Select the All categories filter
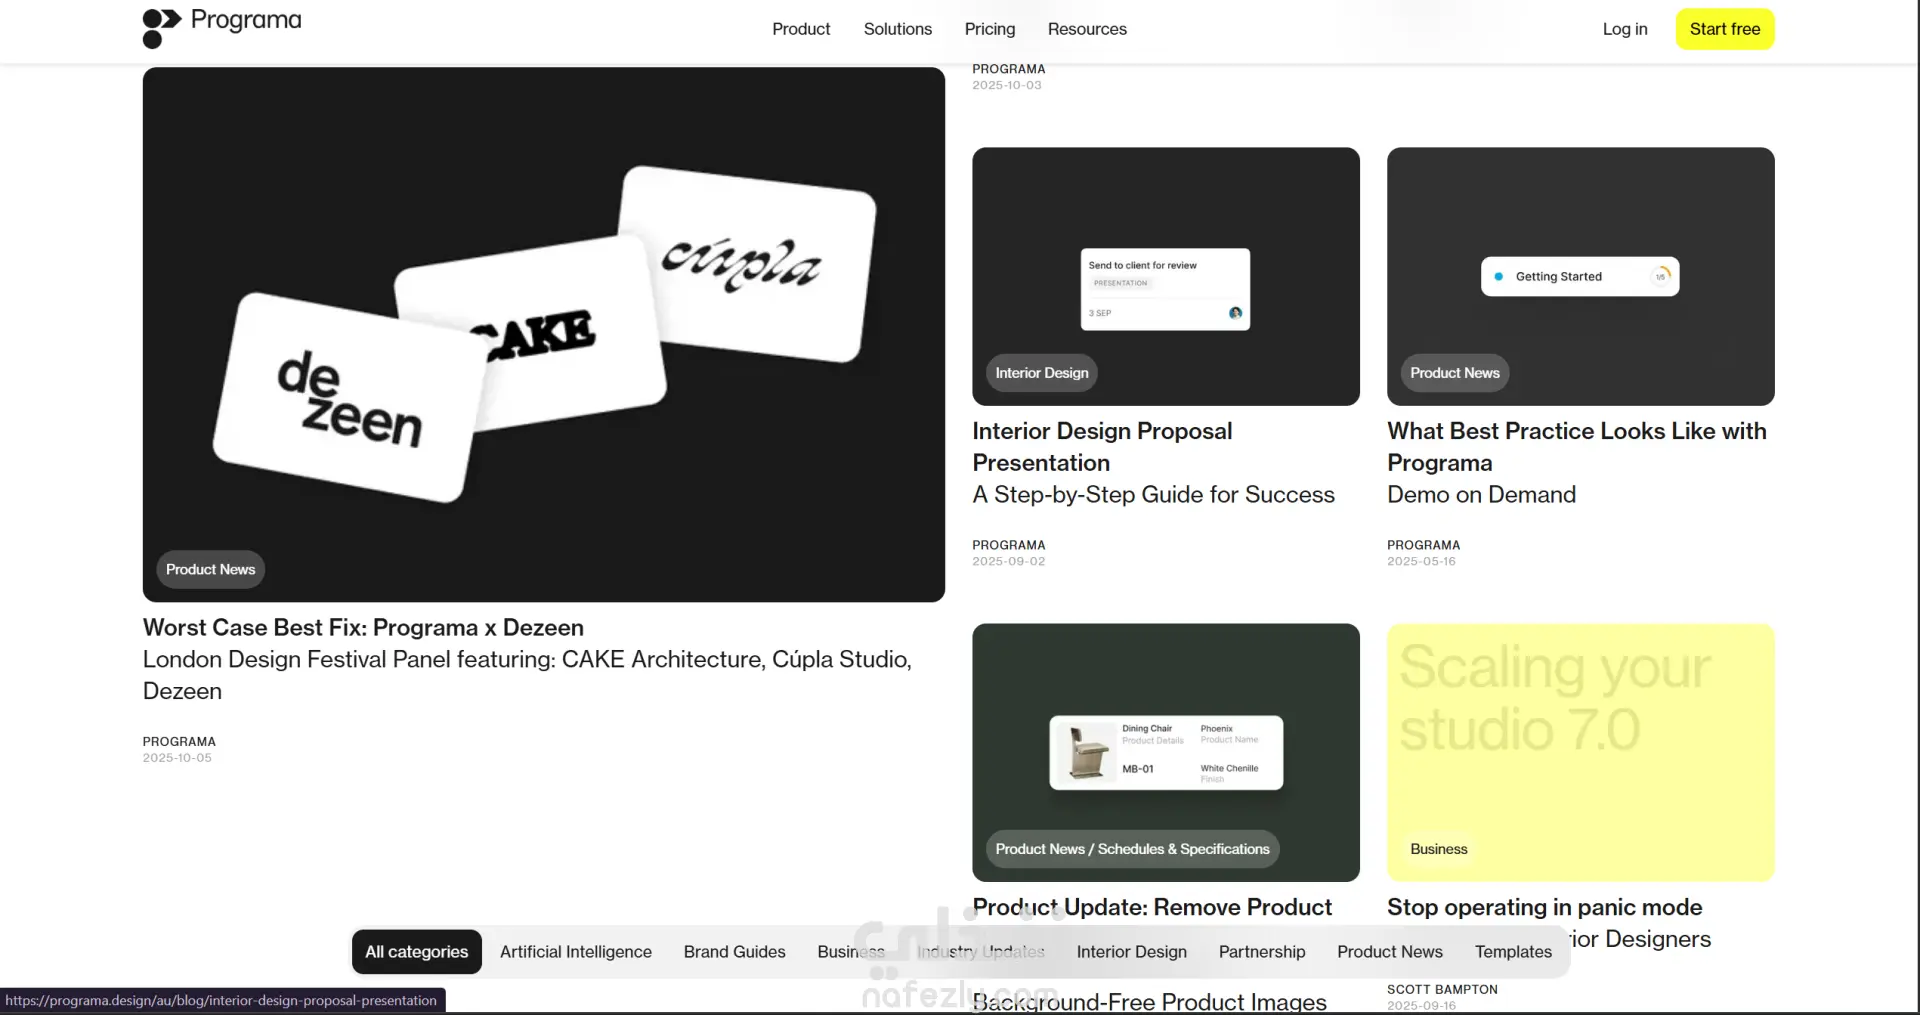Viewport: 1920px width, 1015px height. click(x=417, y=952)
